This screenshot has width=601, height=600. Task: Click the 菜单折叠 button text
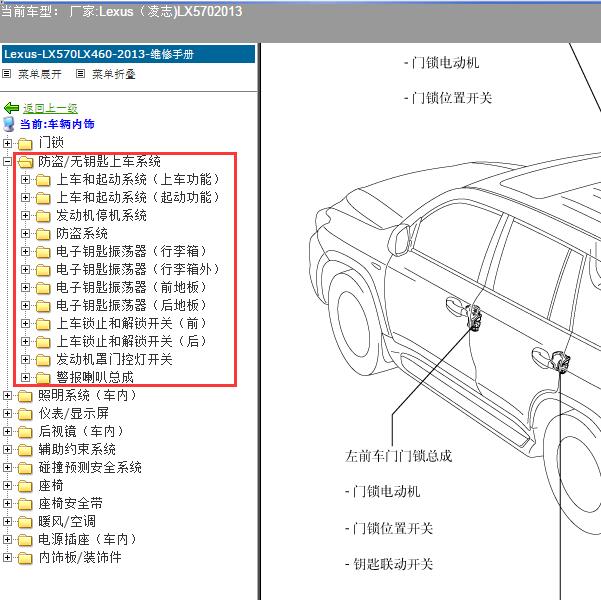tap(114, 74)
